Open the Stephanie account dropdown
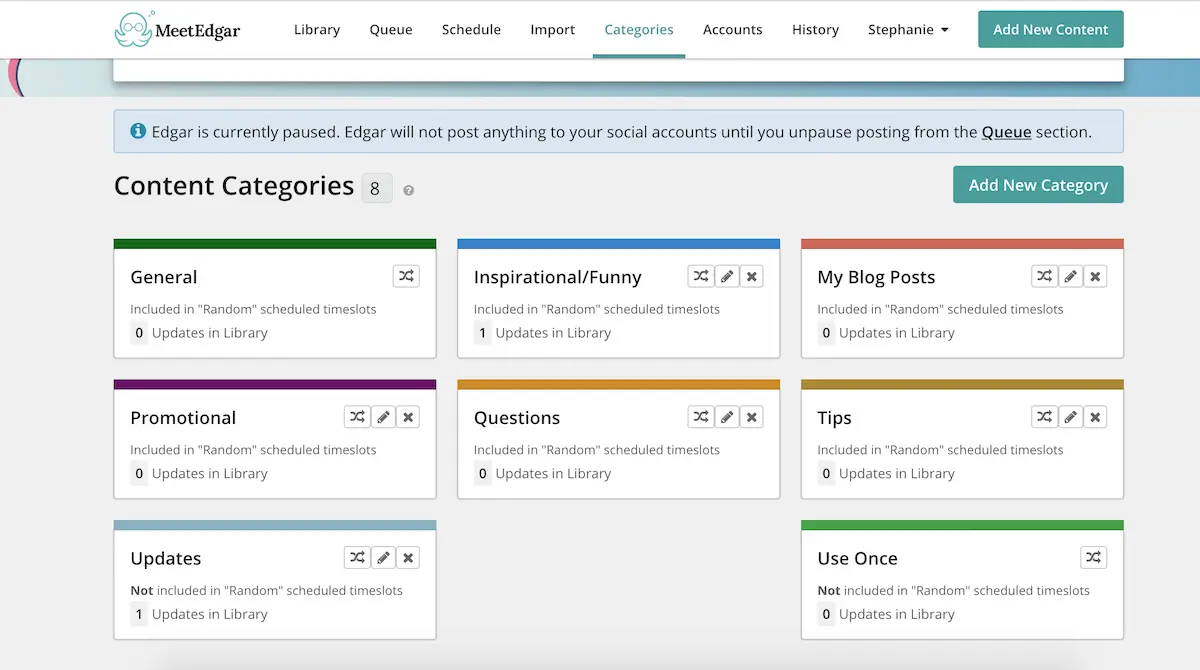The image size is (1200, 670). click(907, 30)
